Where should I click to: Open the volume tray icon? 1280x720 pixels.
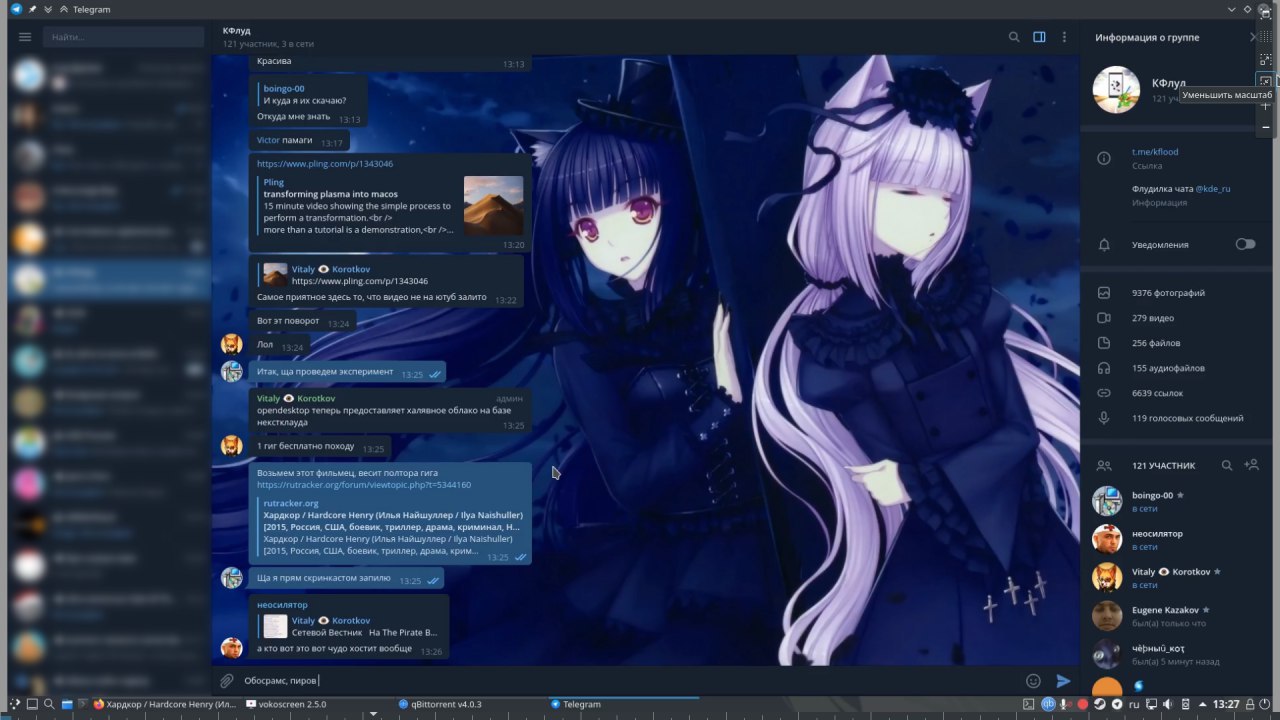pos(1167,704)
